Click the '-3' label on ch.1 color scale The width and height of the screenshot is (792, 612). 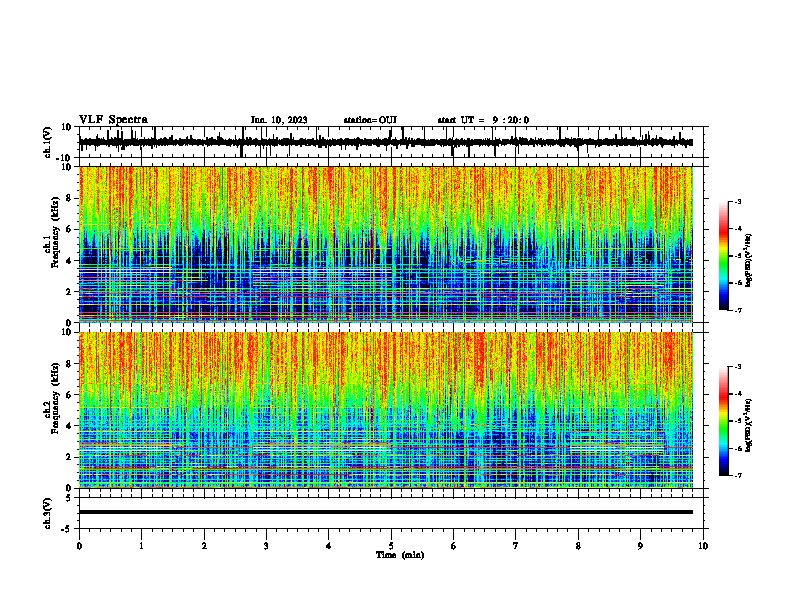(x=738, y=201)
